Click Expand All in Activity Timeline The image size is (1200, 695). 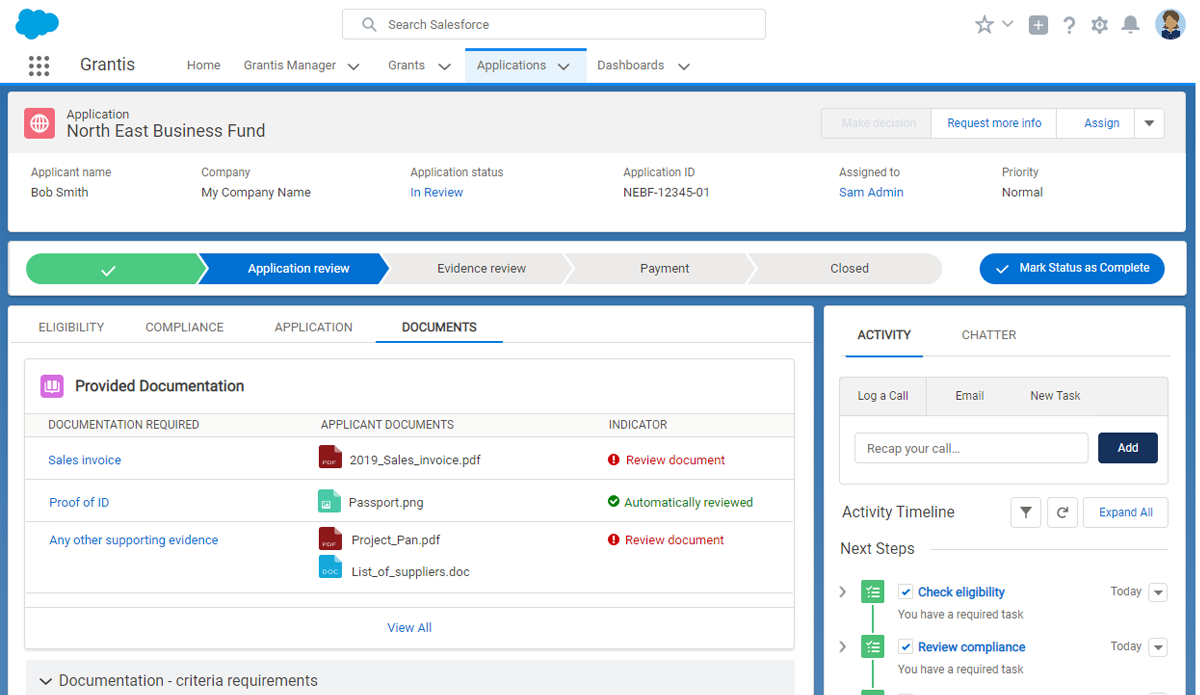(1125, 513)
